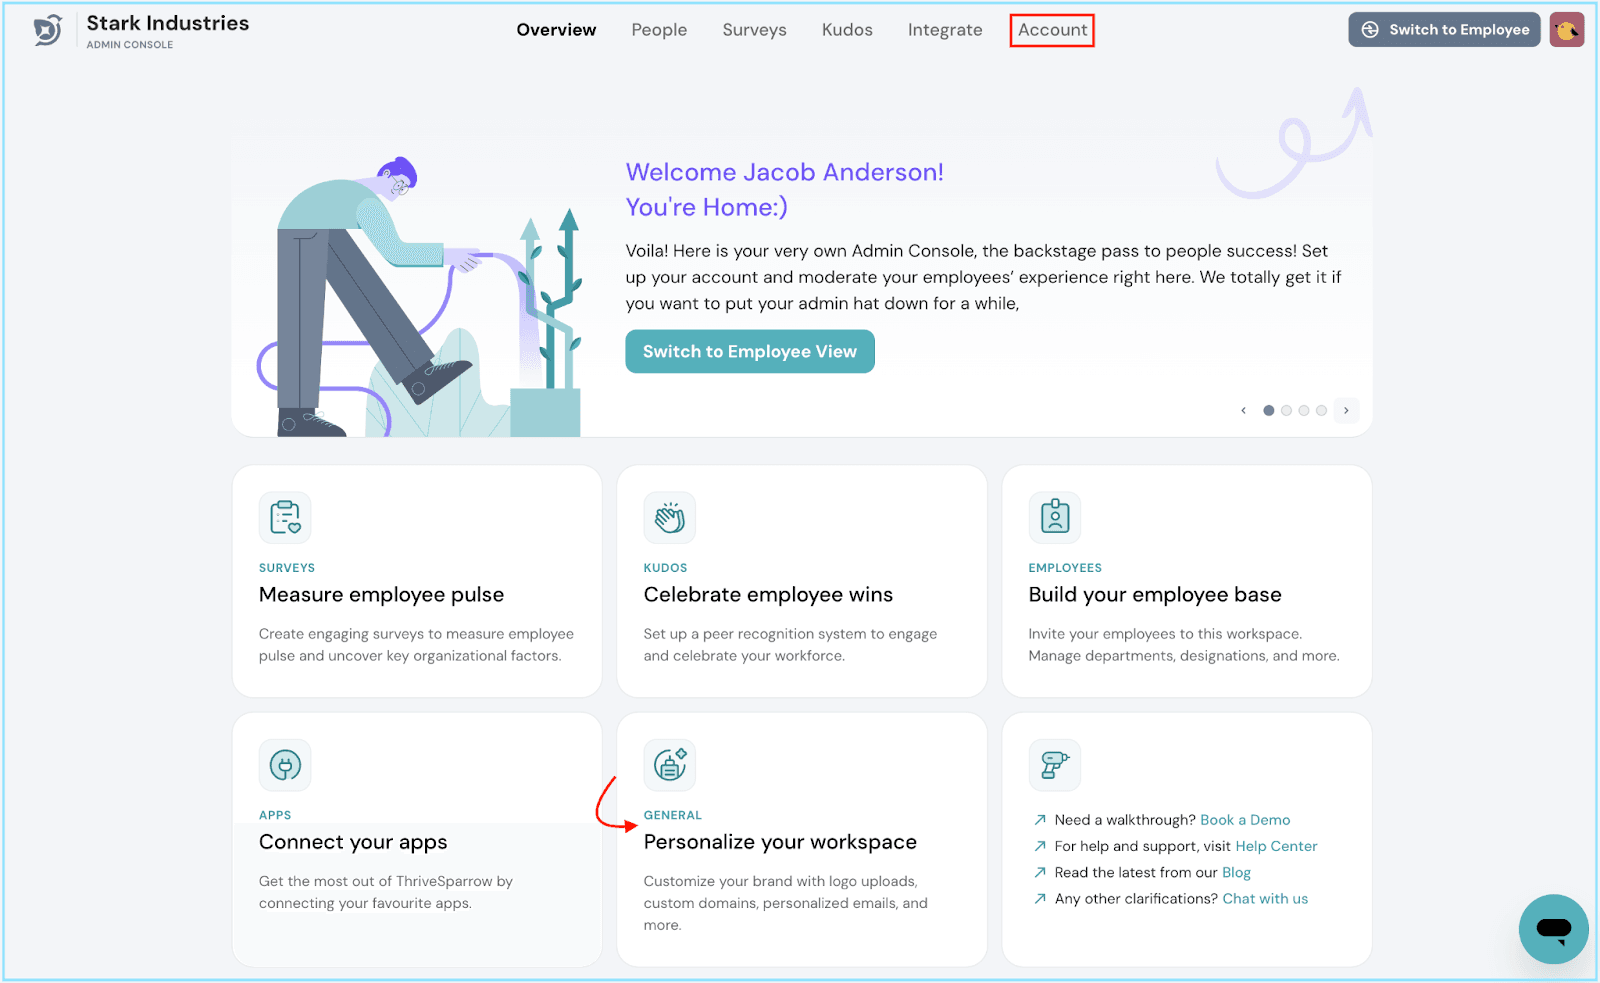Open the user profile avatar
The image size is (1600, 983).
1566,30
